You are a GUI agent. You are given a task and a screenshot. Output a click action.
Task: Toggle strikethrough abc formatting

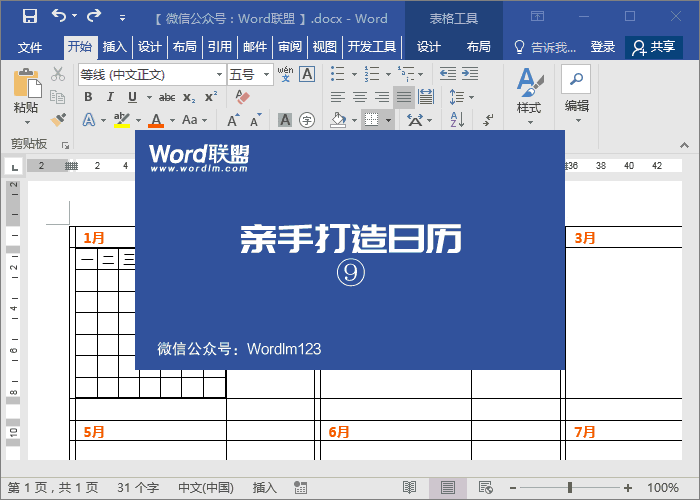pos(167,97)
